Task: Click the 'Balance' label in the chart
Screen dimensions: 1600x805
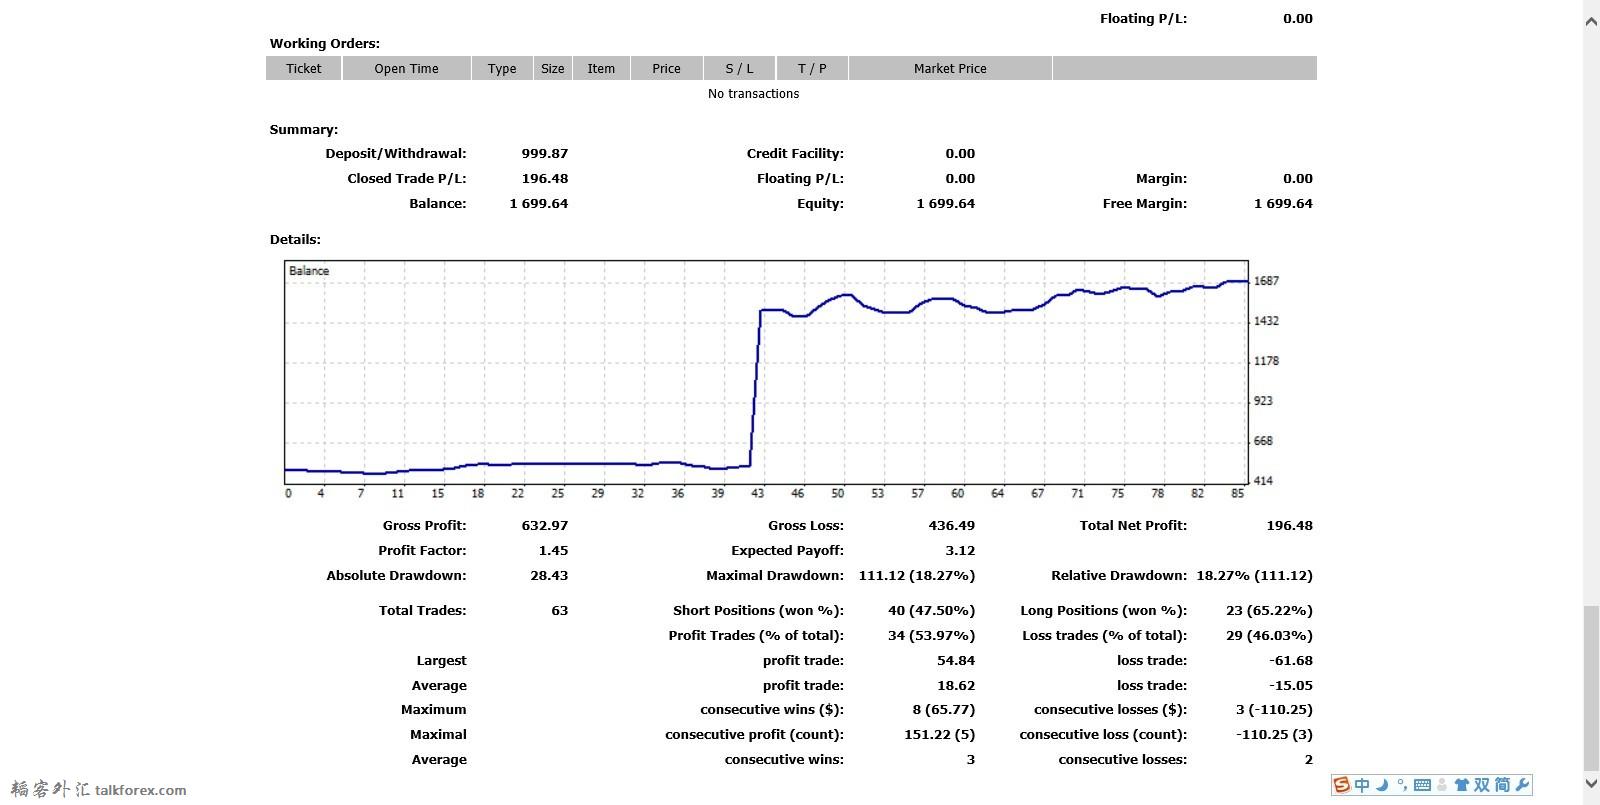Action: pyautogui.click(x=309, y=270)
